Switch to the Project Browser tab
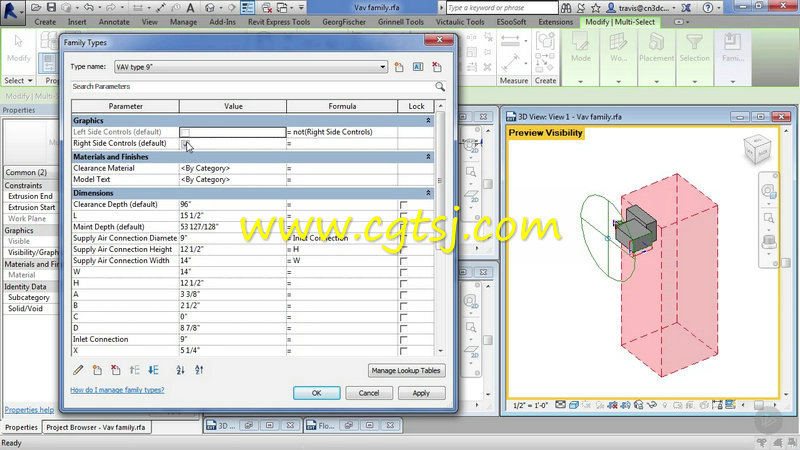Viewport: 800px width, 450px height. [96, 428]
